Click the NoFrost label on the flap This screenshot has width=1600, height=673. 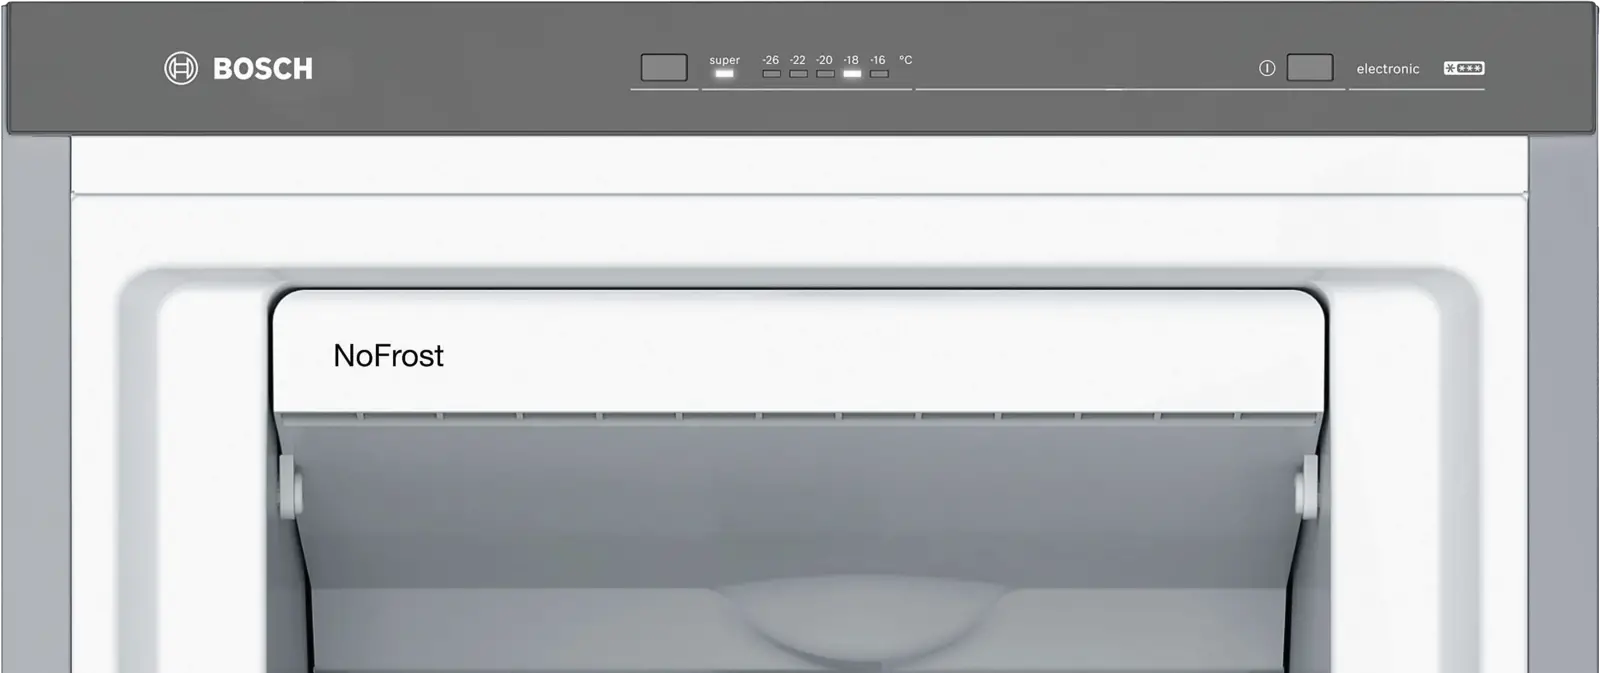(x=388, y=356)
